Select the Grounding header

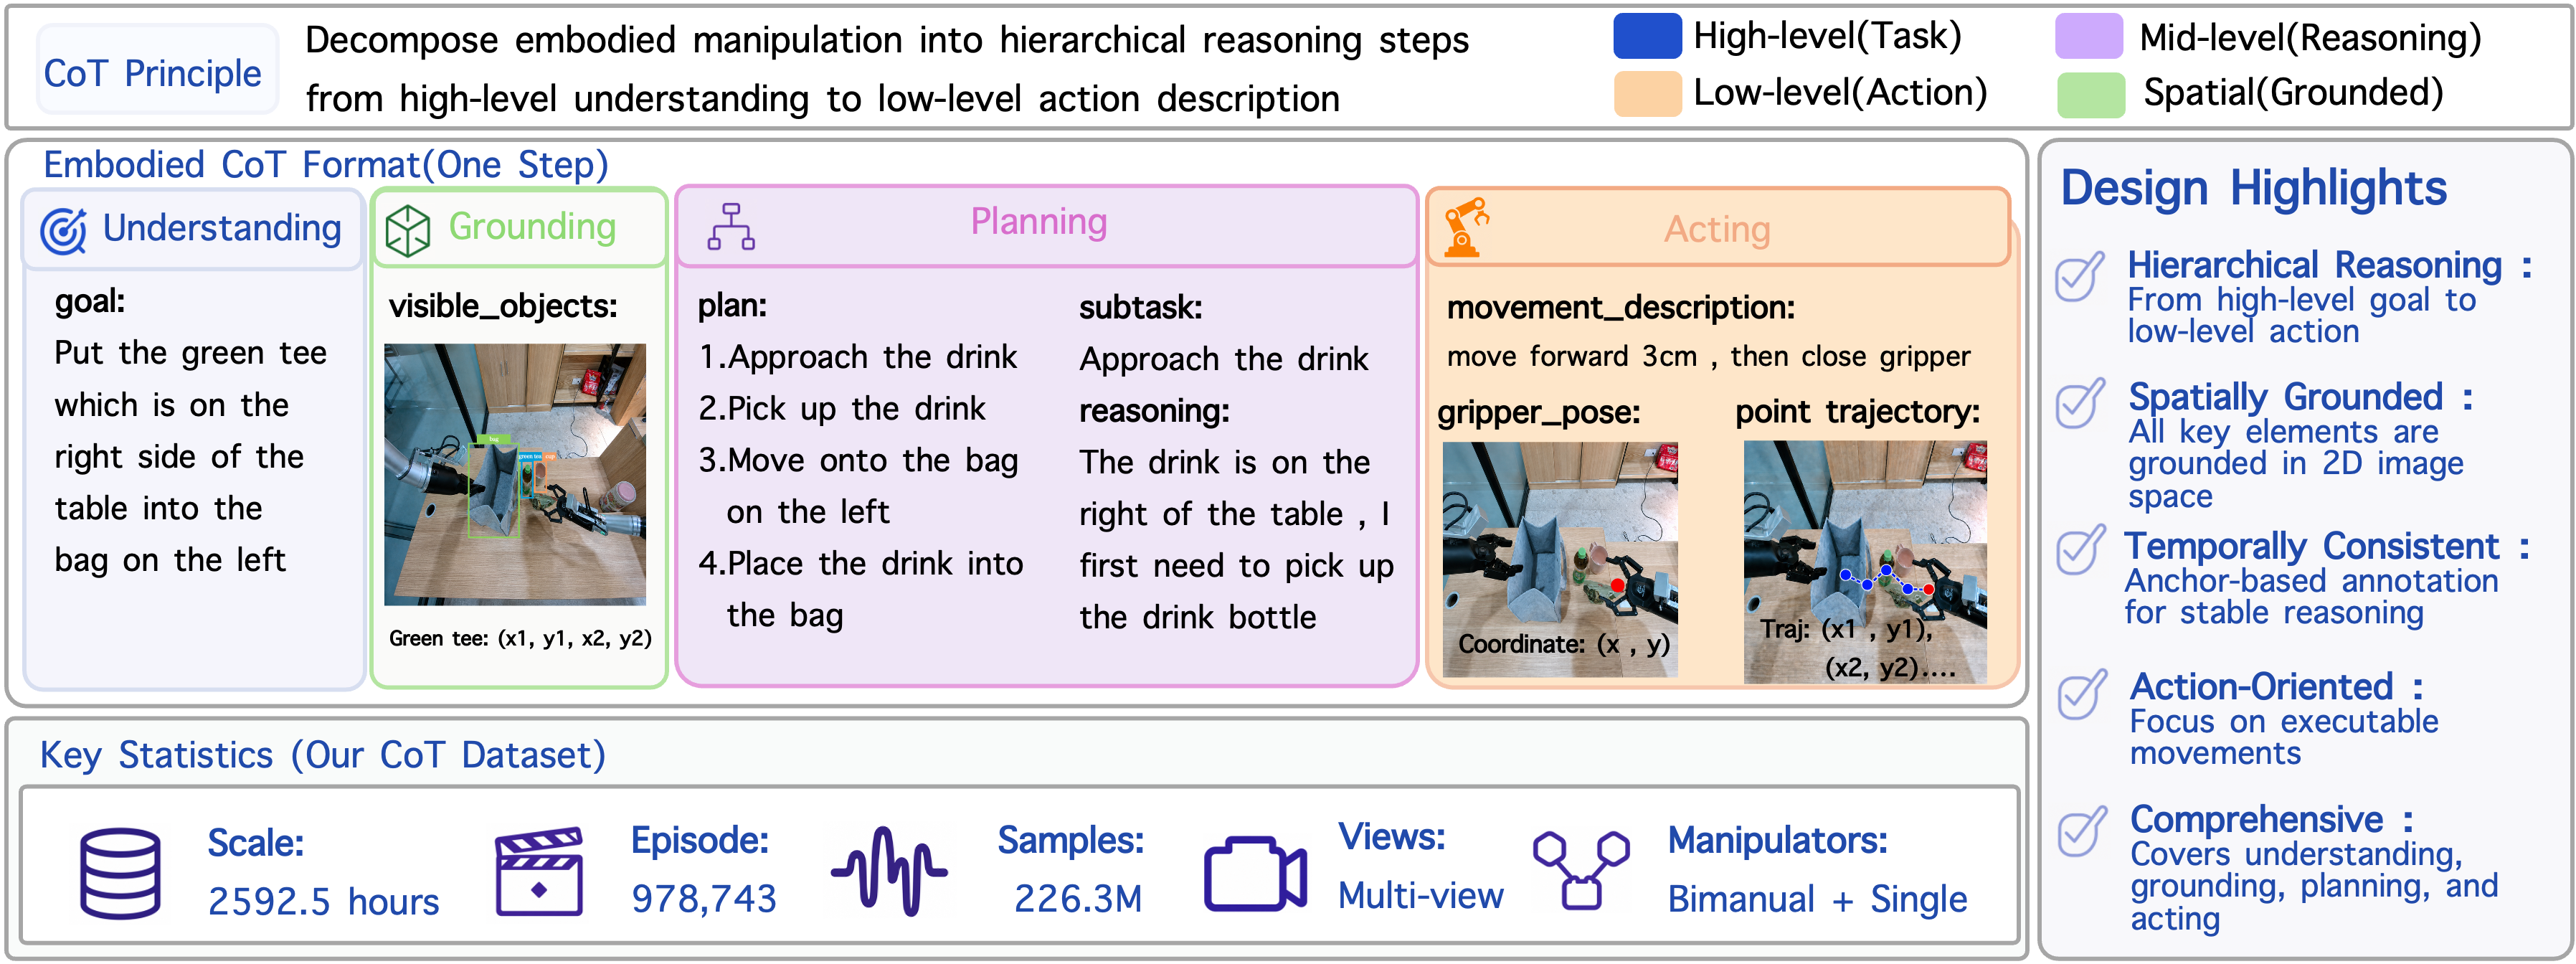519,227
